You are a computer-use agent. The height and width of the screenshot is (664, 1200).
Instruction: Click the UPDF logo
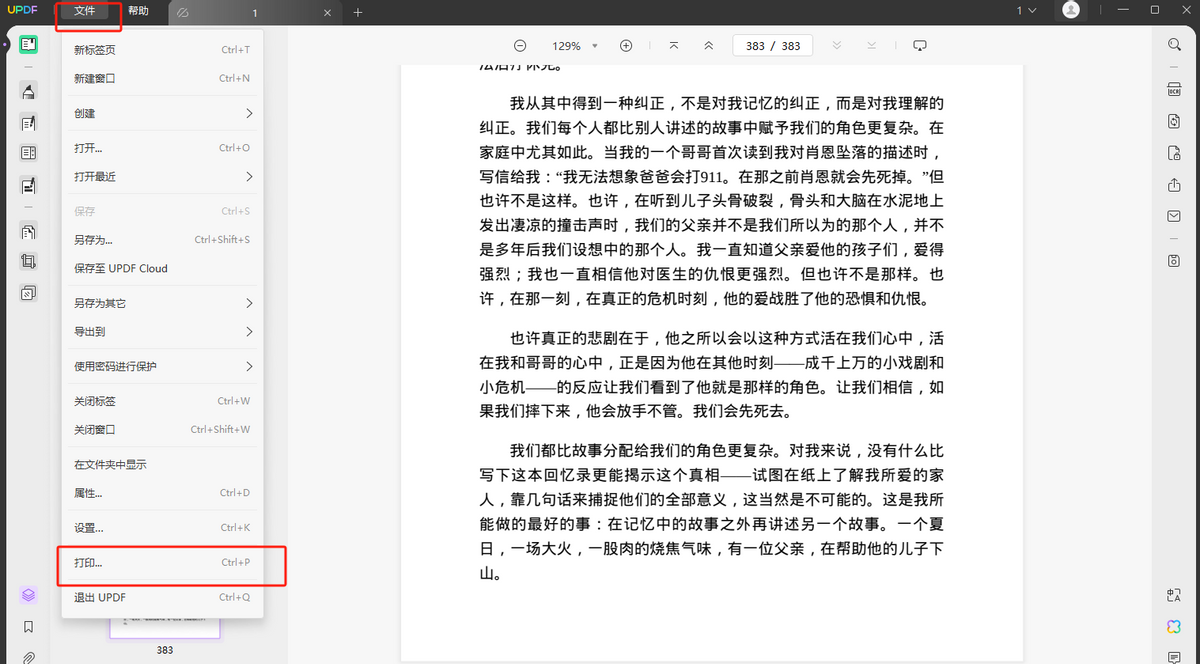[21, 10]
